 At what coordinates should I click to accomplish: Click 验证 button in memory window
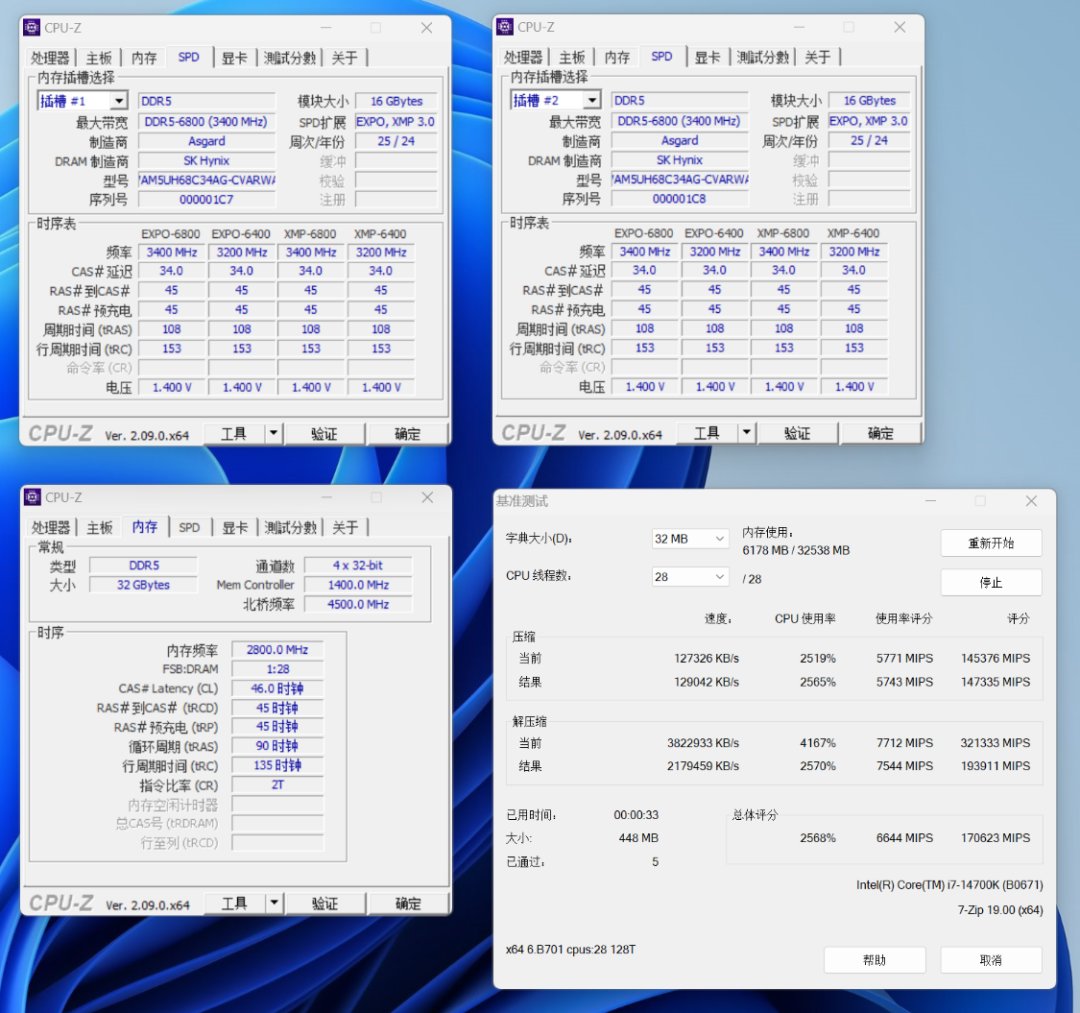[324, 904]
